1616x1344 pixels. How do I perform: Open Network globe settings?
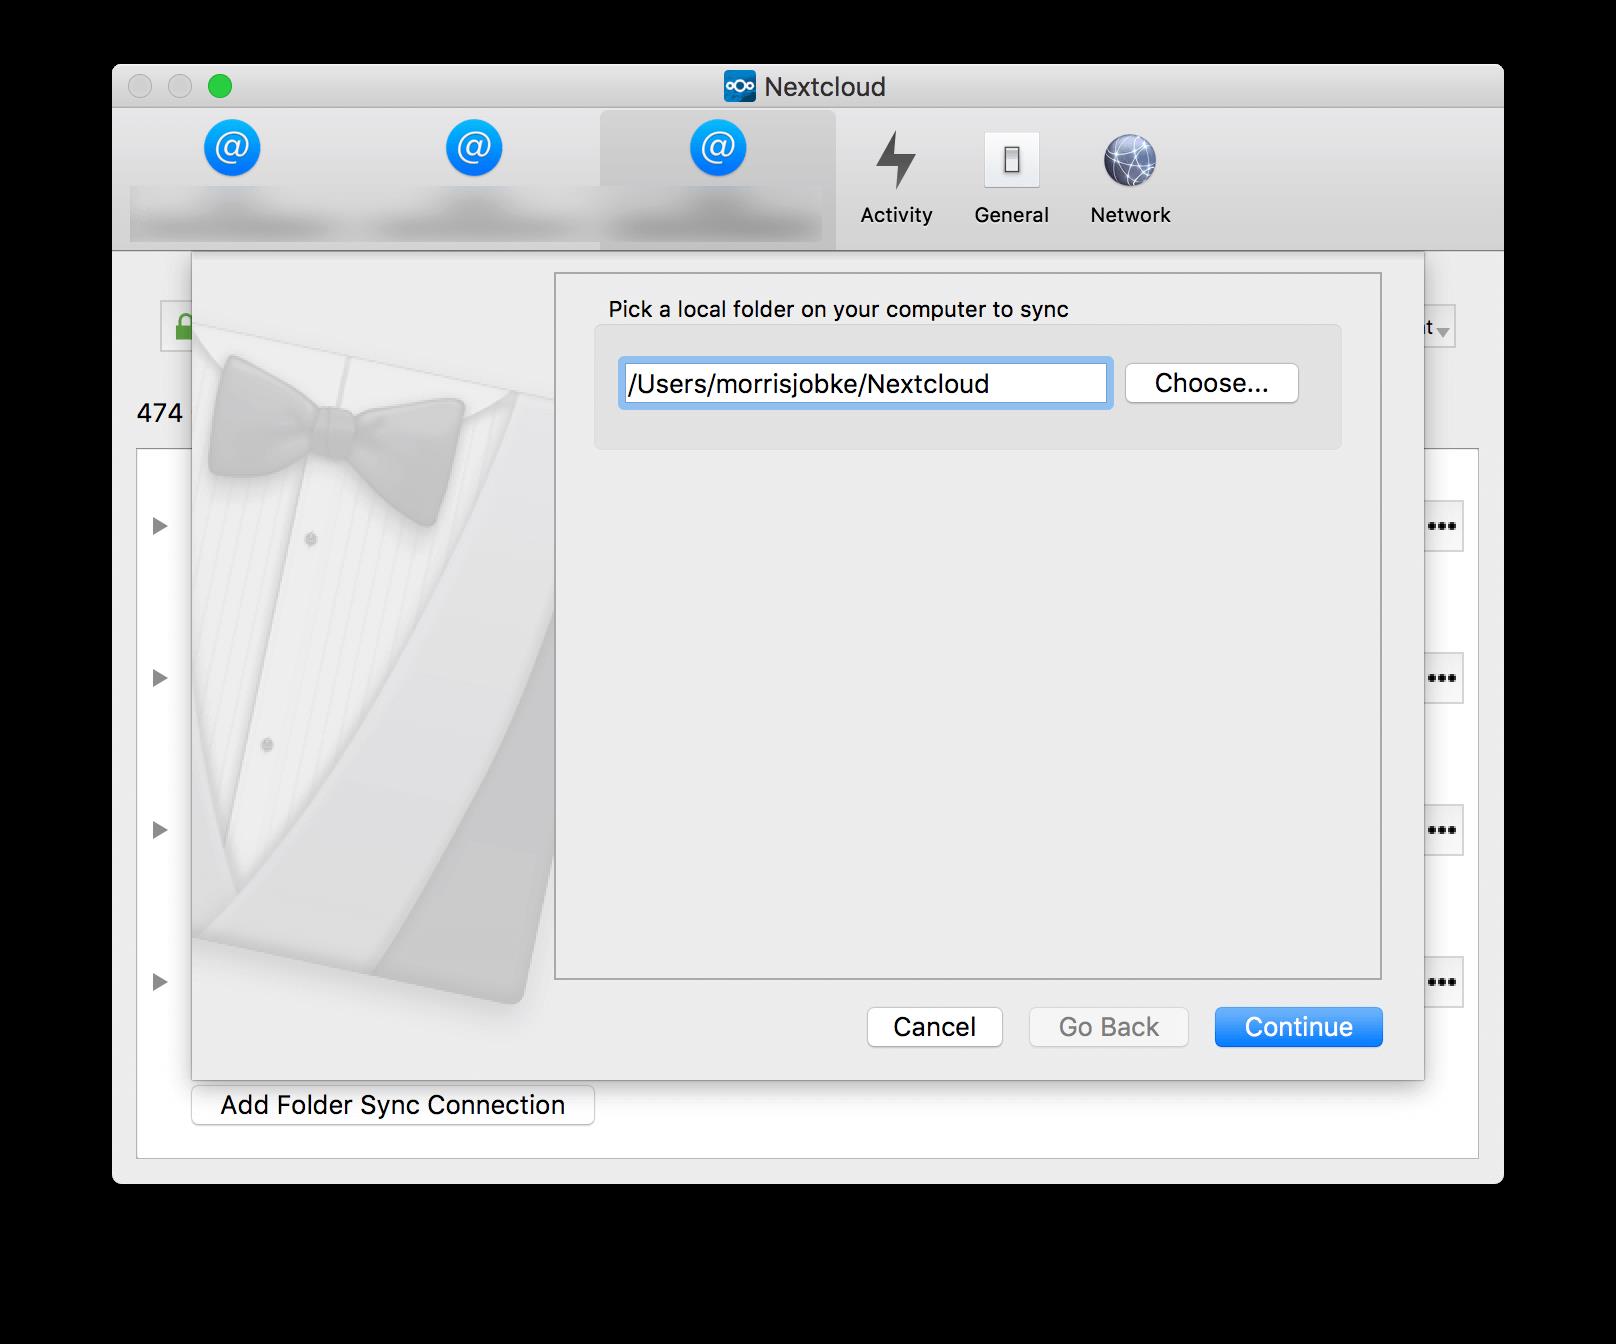coord(1130,177)
